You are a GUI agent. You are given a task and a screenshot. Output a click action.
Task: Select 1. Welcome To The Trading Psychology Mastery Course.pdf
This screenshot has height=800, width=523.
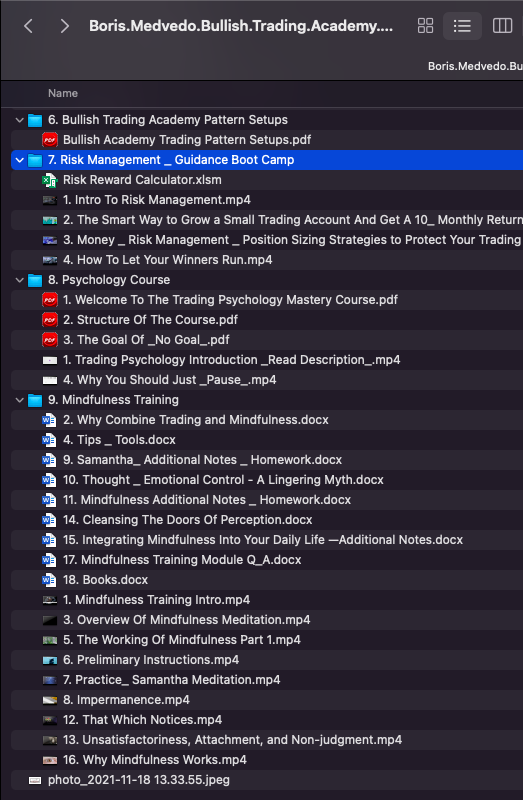[x=230, y=300]
